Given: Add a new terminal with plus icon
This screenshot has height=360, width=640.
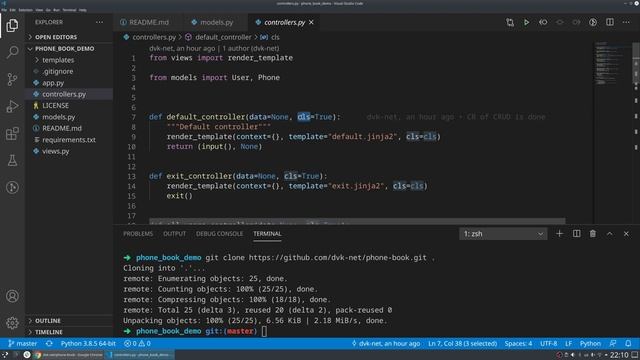Looking at the screenshot, I should [x=560, y=233].
